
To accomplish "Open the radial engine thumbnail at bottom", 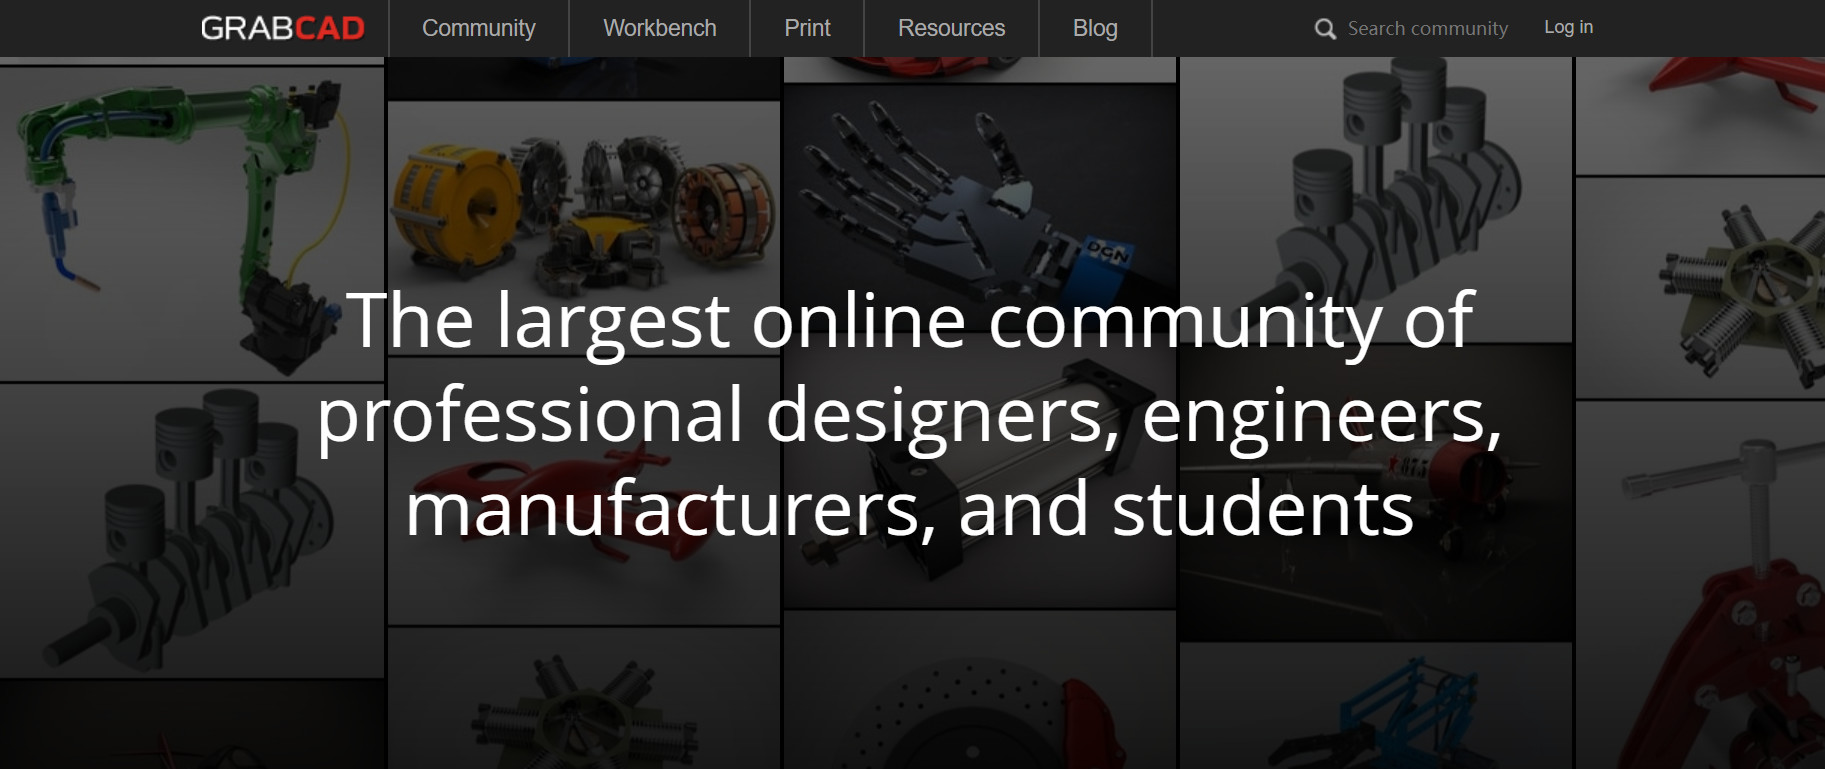I will pos(583,698).
